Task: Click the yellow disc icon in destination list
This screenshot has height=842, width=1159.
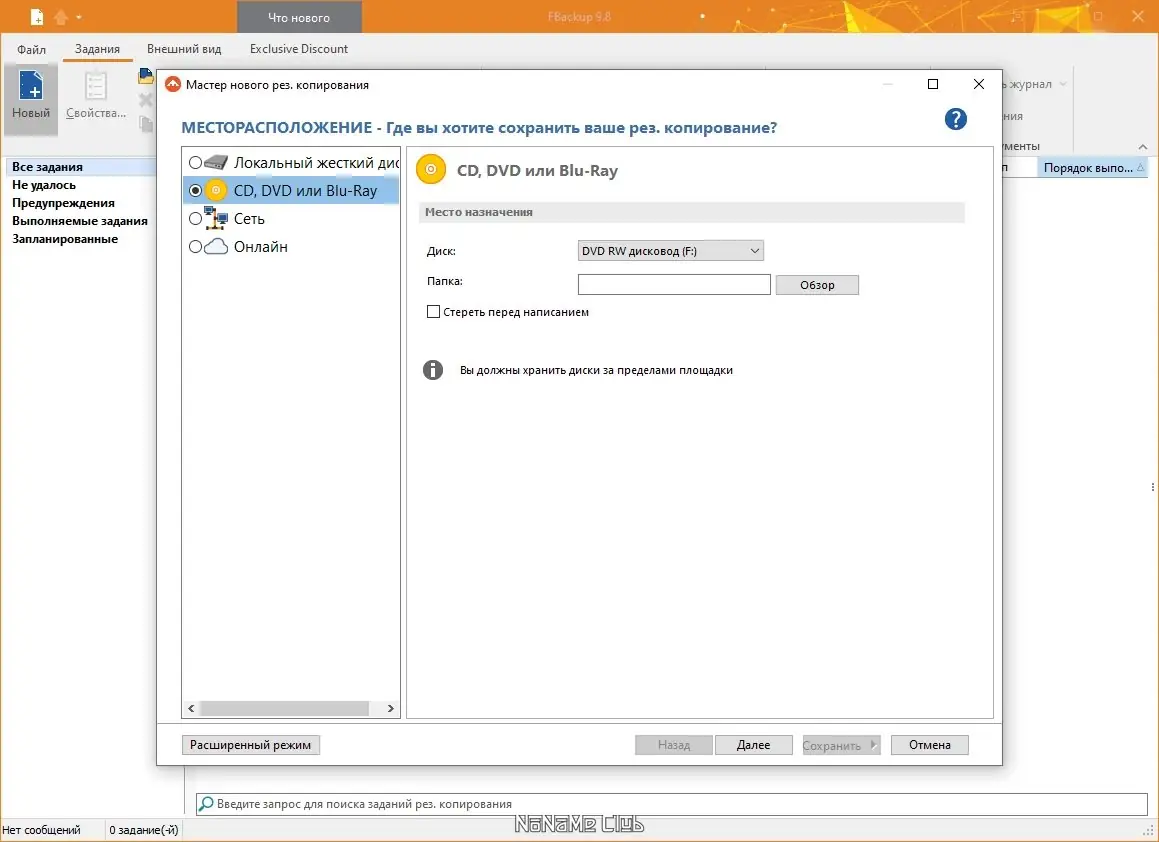Action: pyautogui.click(x=216, y=191)
